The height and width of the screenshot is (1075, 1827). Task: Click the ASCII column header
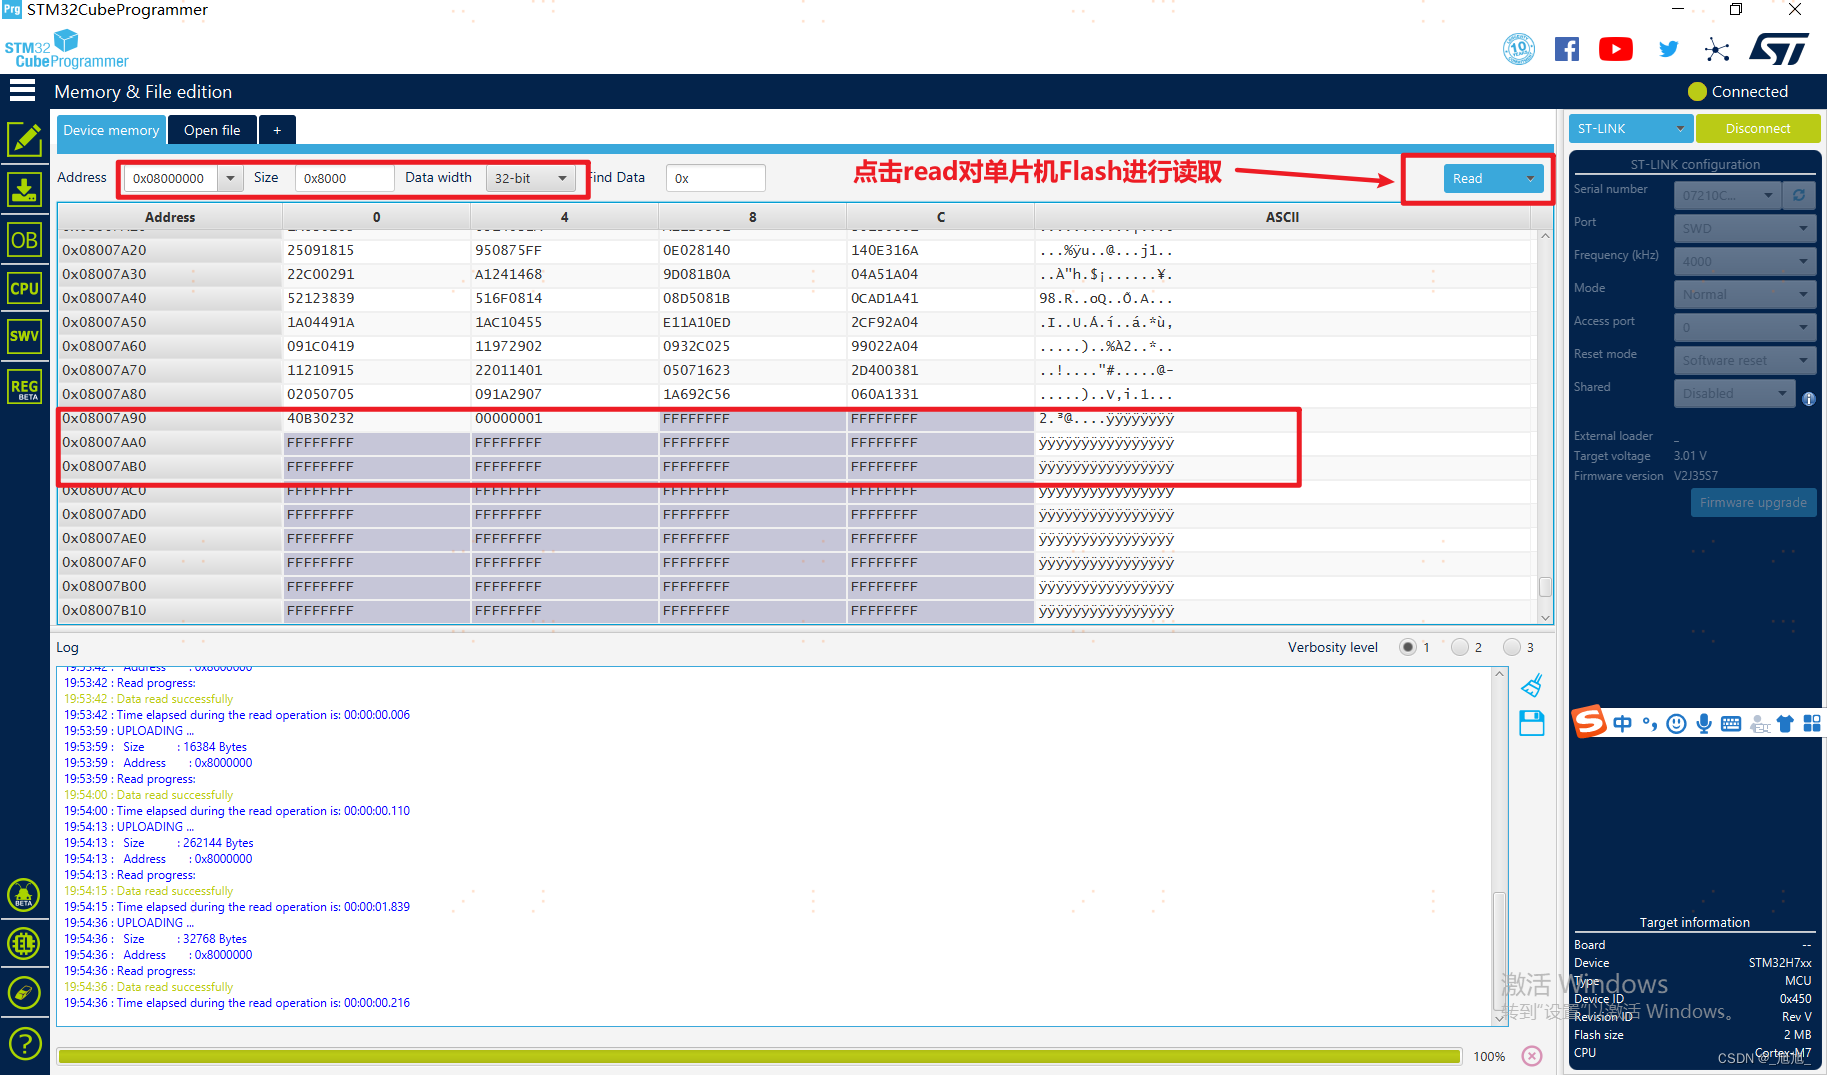(1283, 217)
